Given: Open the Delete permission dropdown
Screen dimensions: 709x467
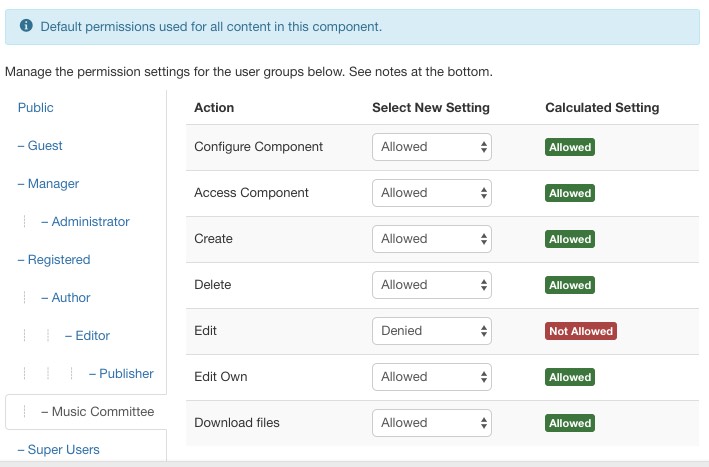Looking at the screenshot, I should tap(432, 285).
